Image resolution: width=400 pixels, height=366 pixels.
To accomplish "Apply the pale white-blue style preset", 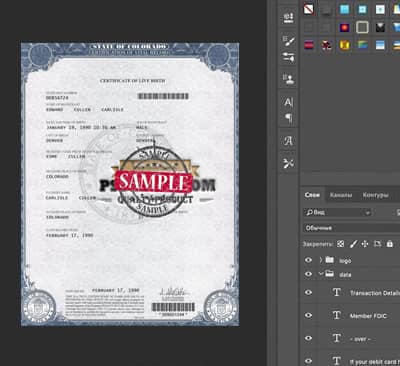I will (380, 9).
